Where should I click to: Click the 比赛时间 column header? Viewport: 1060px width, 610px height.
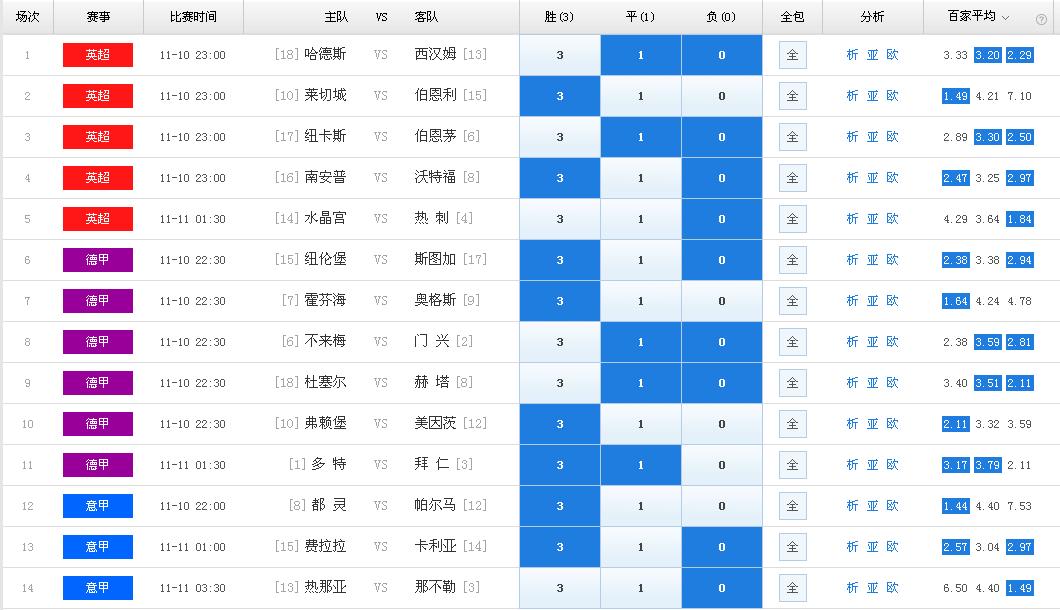(x=193, y=18)
